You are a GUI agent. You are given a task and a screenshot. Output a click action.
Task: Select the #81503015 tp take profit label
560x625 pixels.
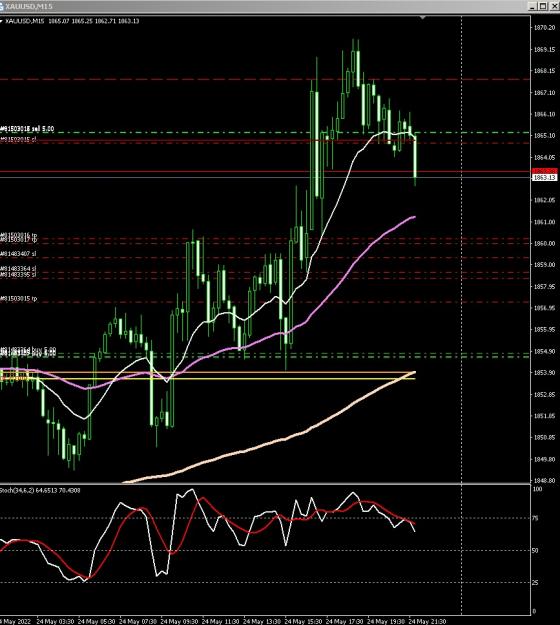(x=19, y=299)
